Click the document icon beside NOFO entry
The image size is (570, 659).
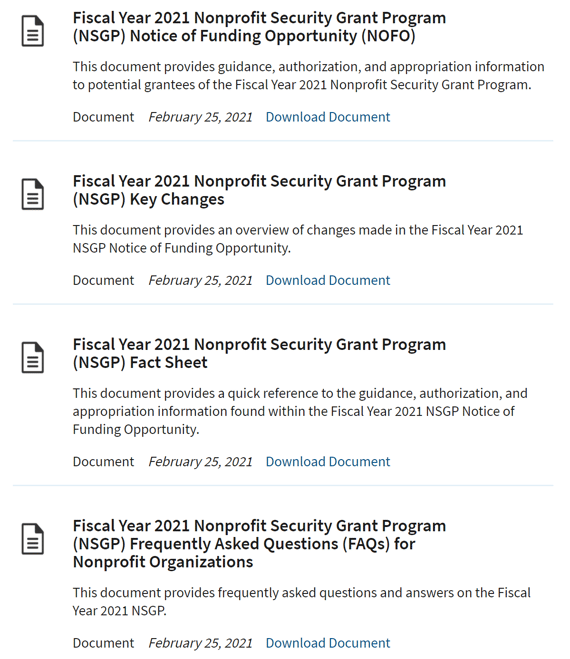(x=33, y=31)
